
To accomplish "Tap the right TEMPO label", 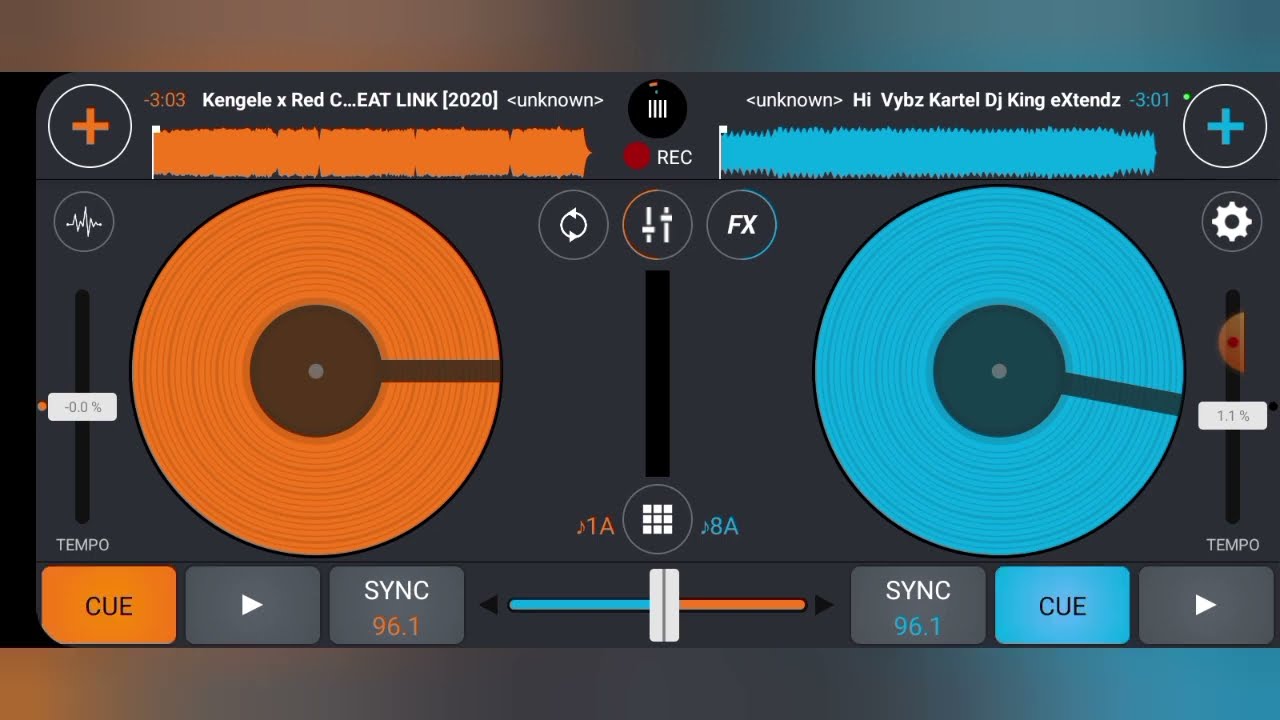I will click(x=1233, y=545).
